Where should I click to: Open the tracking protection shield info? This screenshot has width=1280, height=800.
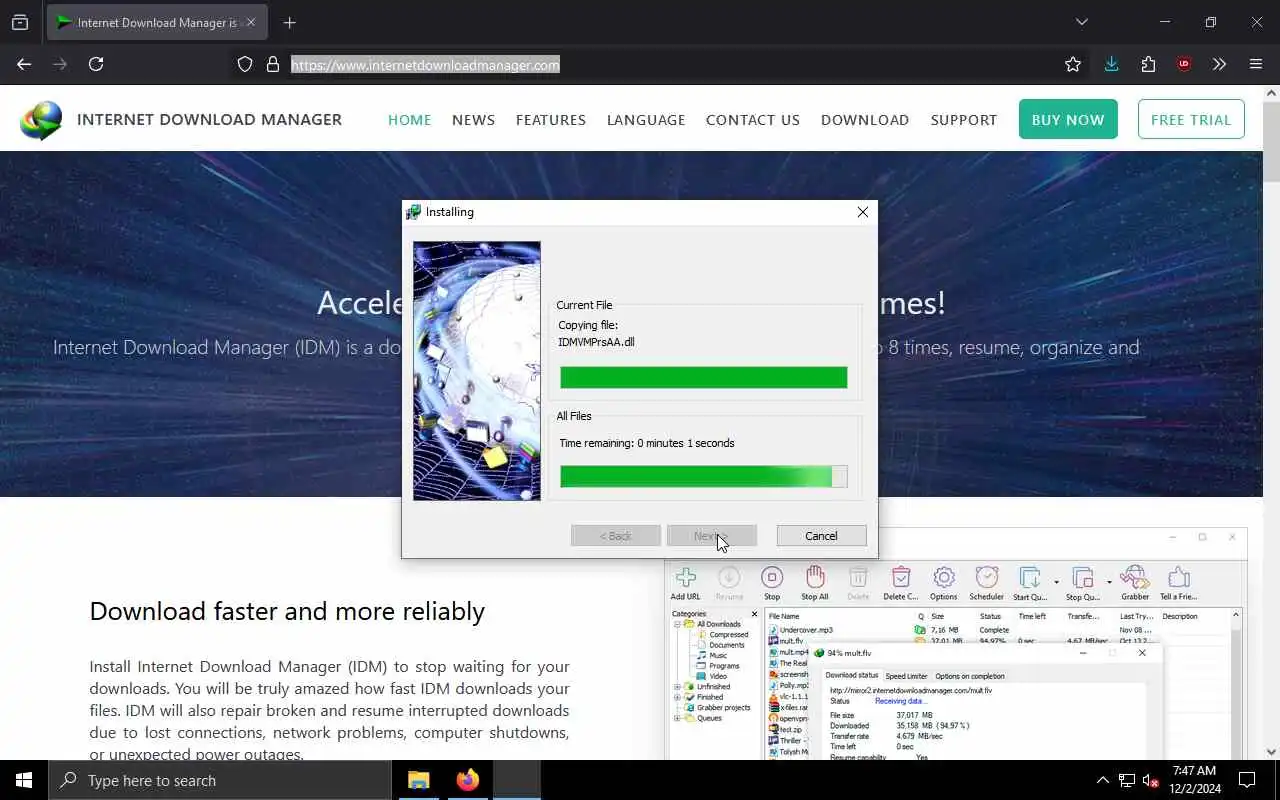pos(245,64)
